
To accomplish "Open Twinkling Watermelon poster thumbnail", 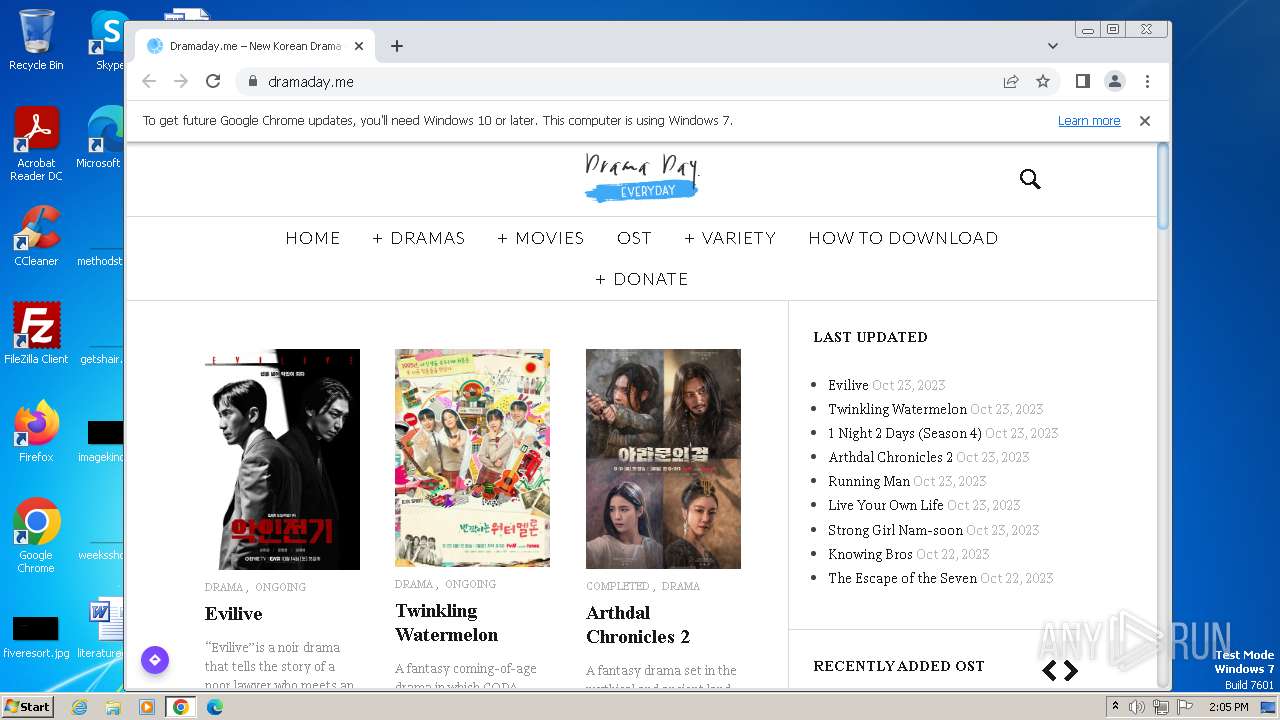I will coord(472,458).
